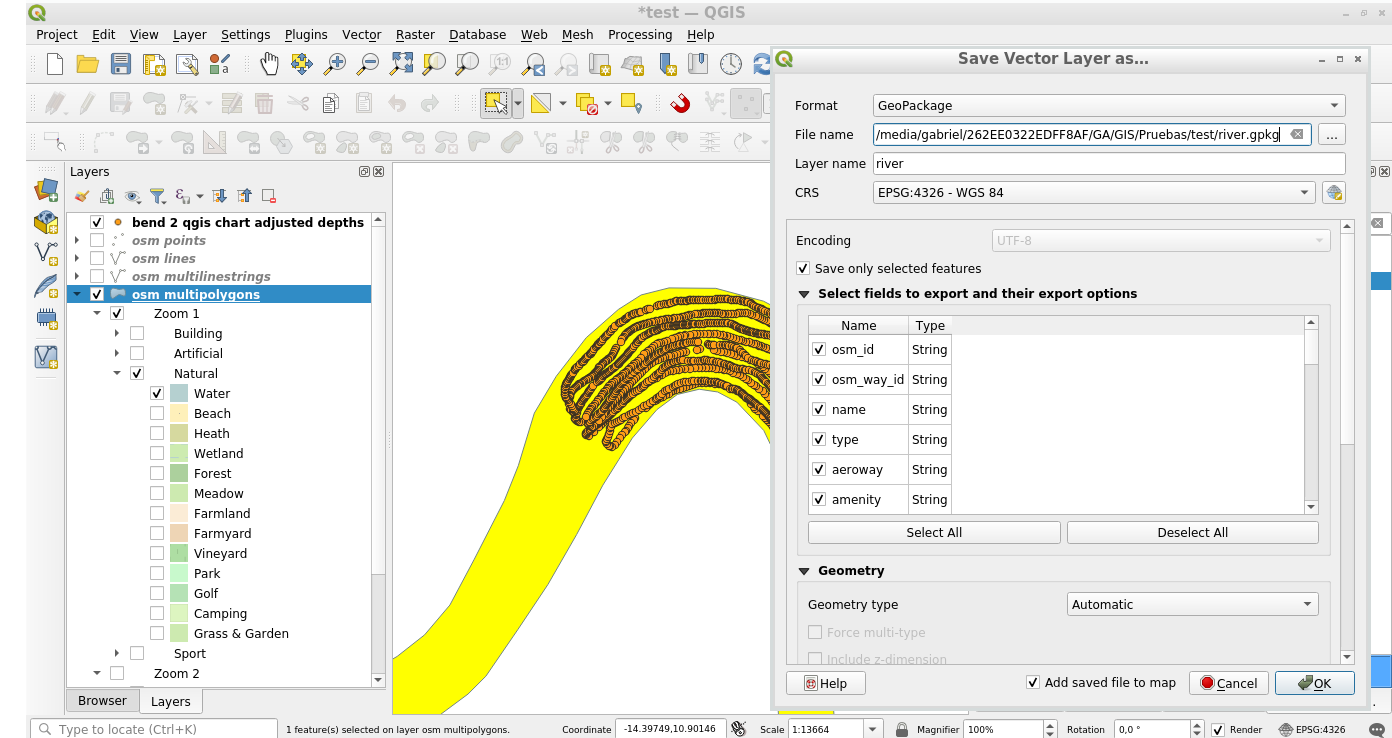Click the Deselect All fields button
Viewport: 1392px width, 738px height.
click(1193, 532)
